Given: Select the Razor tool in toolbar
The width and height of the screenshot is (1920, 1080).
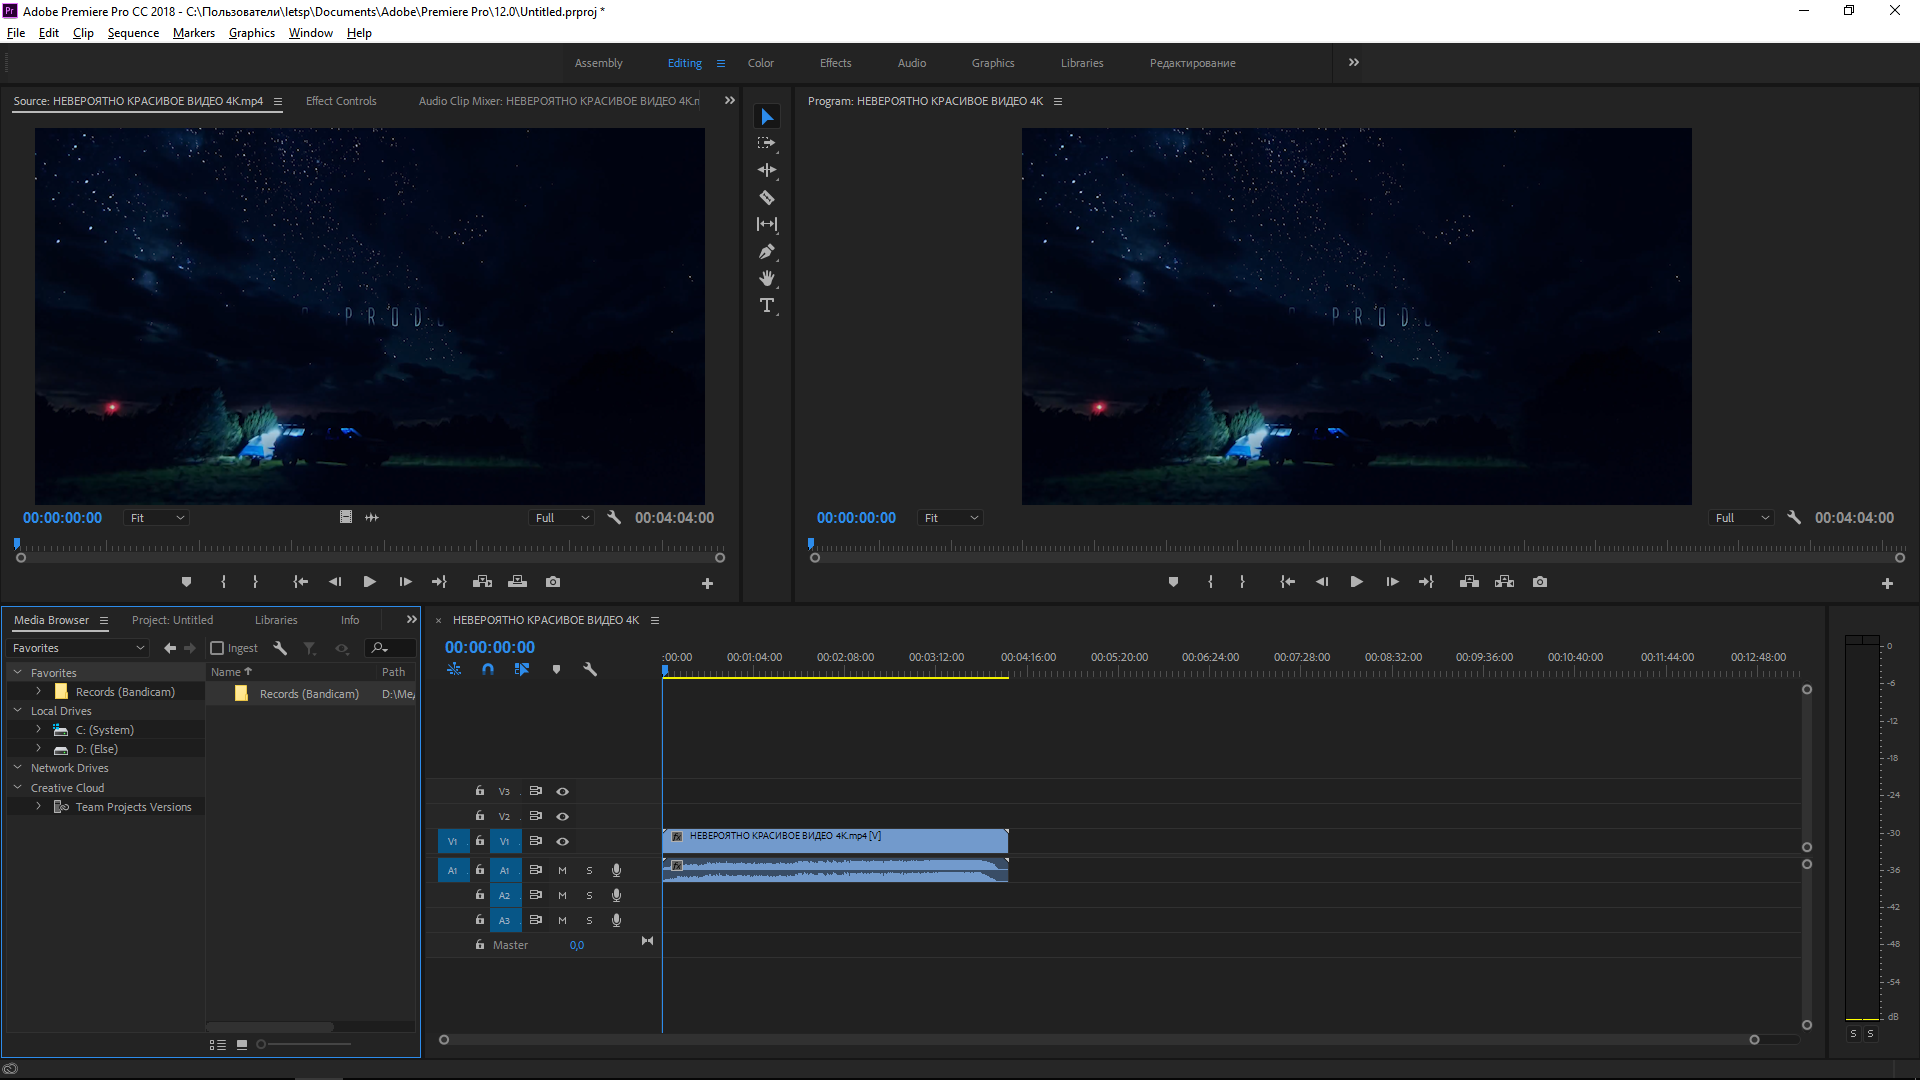Looking at the screenshot, I should [766, 196].
